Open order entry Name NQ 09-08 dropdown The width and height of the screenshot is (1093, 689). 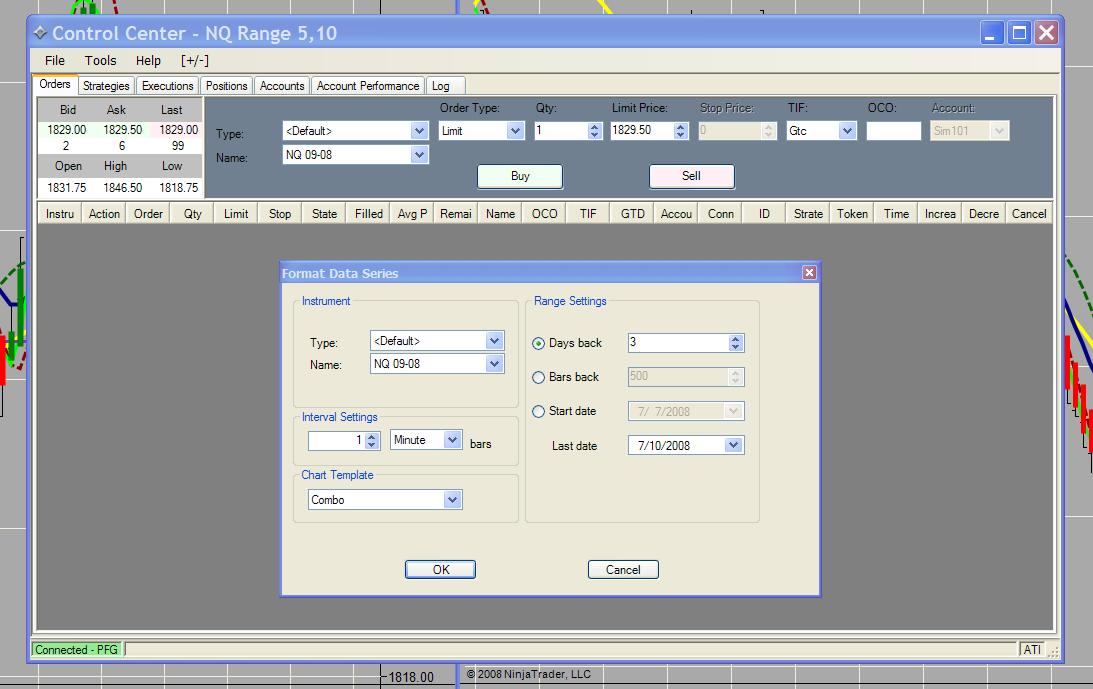(x=418, y=154)
